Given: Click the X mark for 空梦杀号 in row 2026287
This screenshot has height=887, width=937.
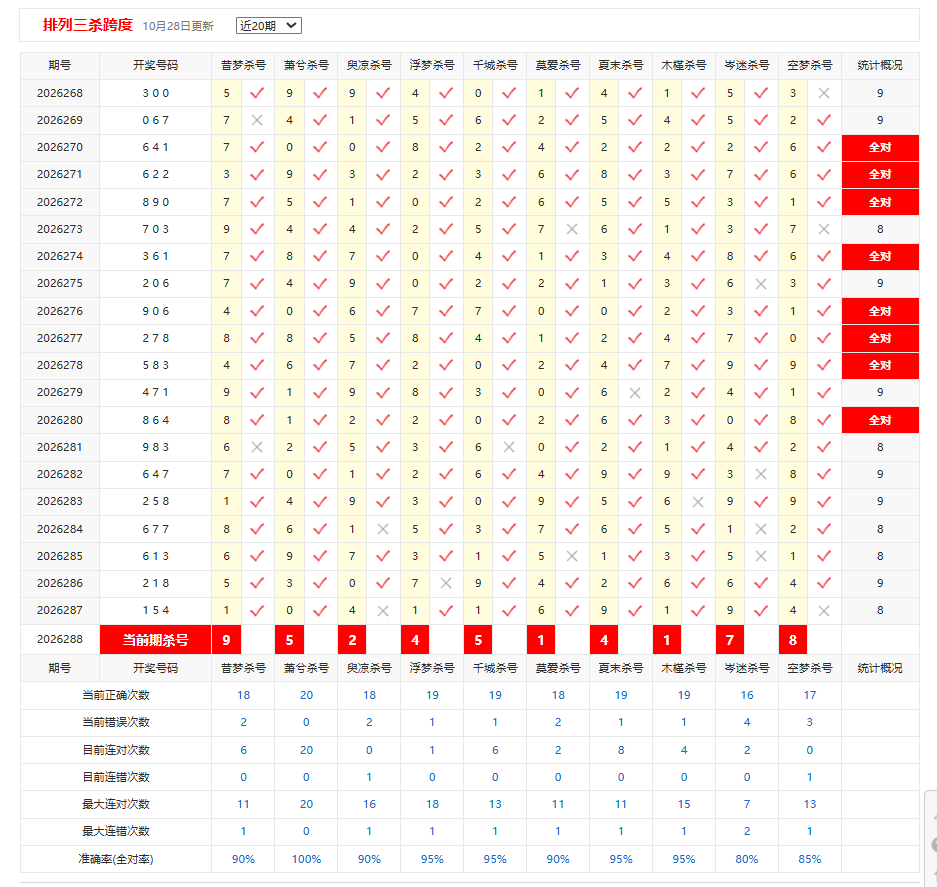Looking at the screenshot, I should pos(824,611).
